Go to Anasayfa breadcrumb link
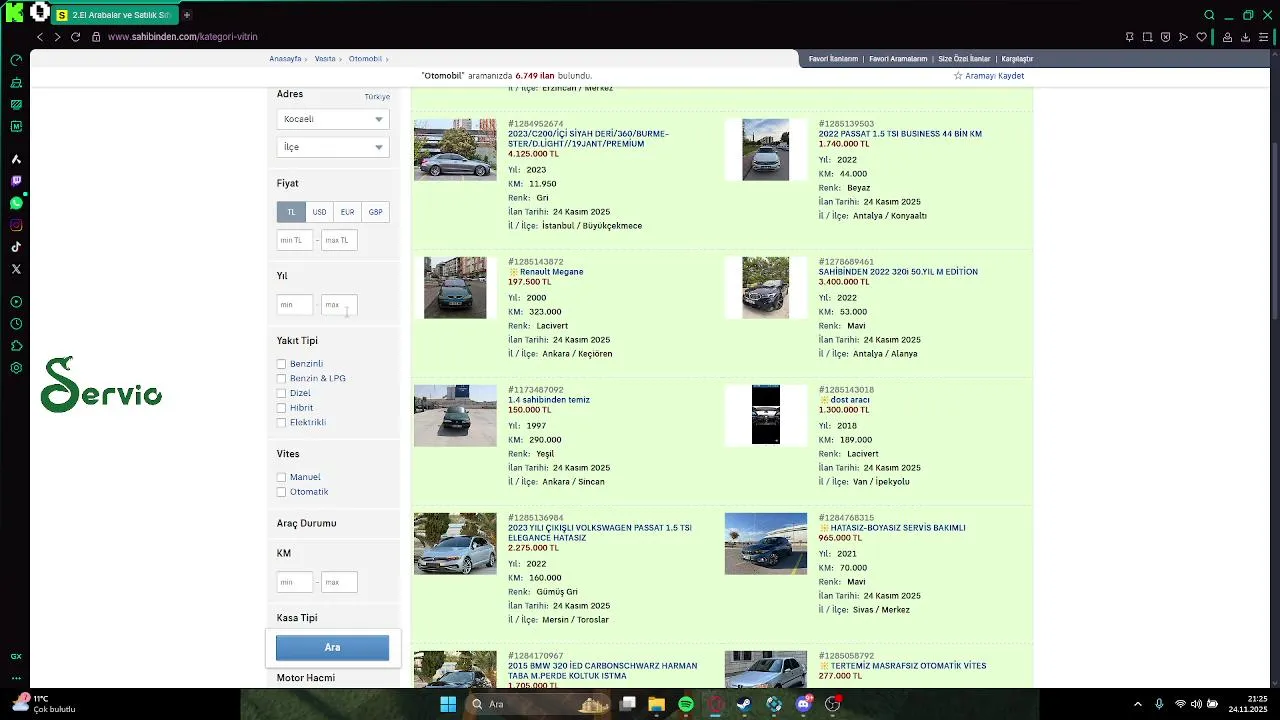Image resolution: width=1280 pixels, height=720 pixels. point(285,59)
